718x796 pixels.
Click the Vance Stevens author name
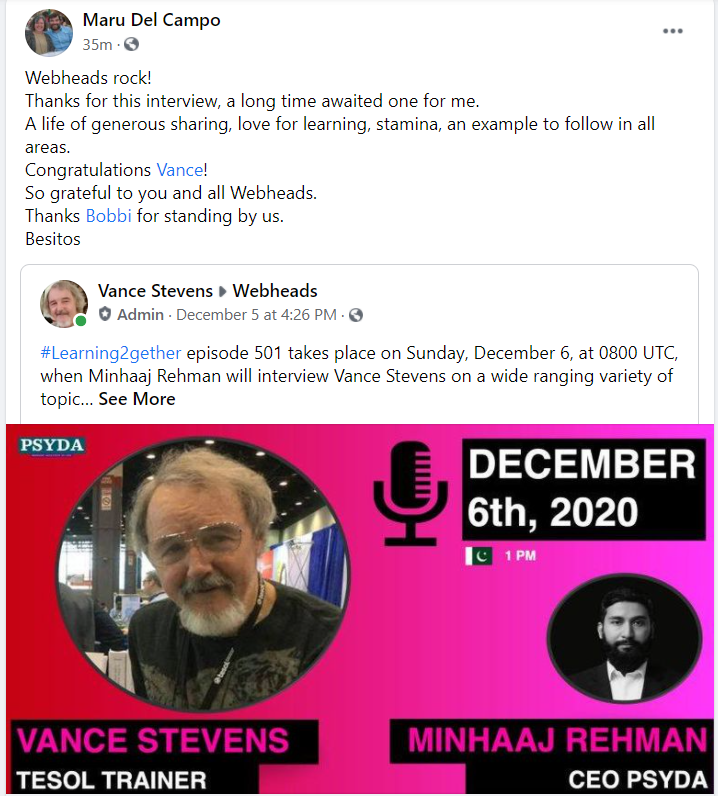[x=155, y=291]
